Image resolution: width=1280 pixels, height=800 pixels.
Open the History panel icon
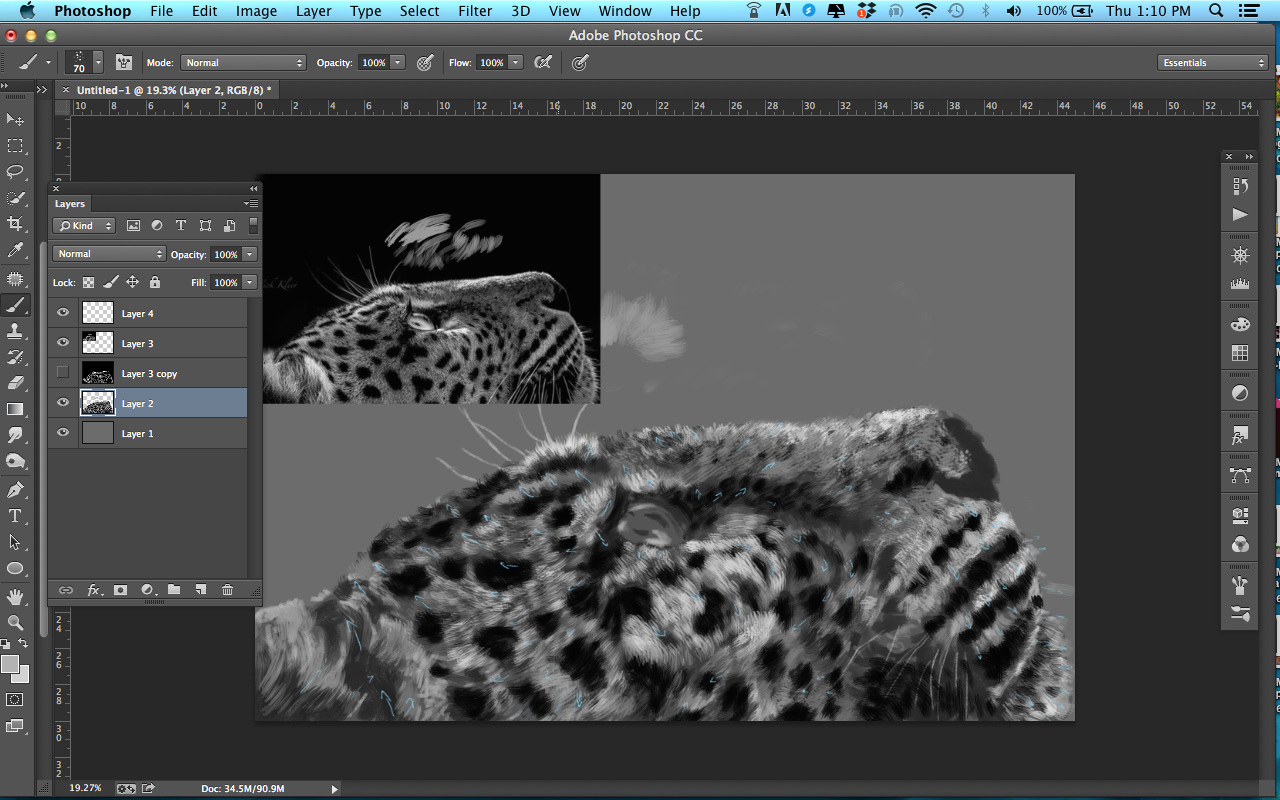(x=1240, y=186)
